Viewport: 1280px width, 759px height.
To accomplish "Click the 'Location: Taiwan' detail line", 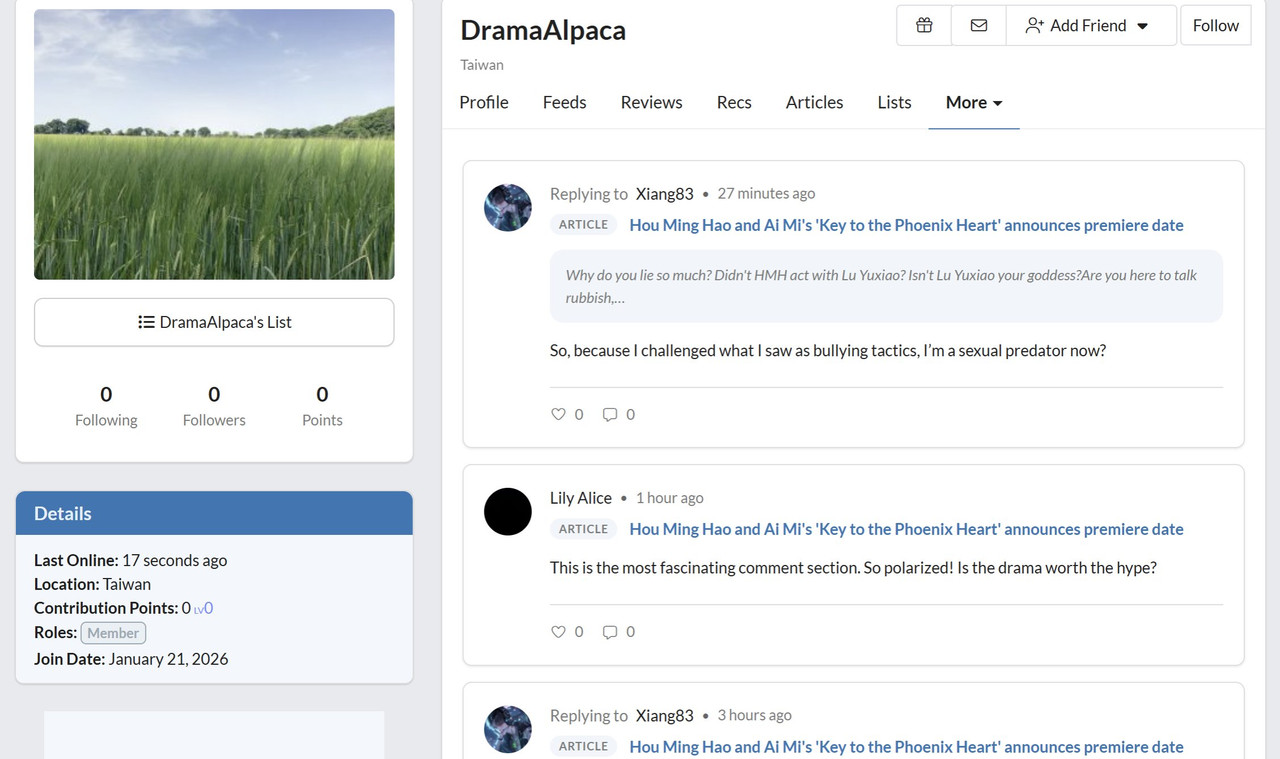I will [93, 584].
